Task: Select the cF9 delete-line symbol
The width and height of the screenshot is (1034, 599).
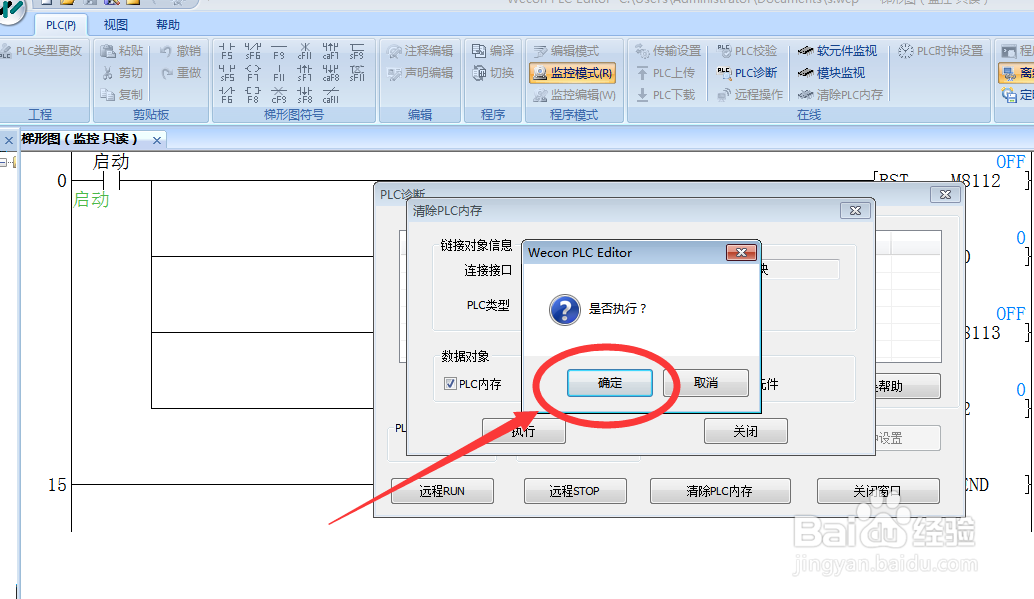Action: click(279, 95)
